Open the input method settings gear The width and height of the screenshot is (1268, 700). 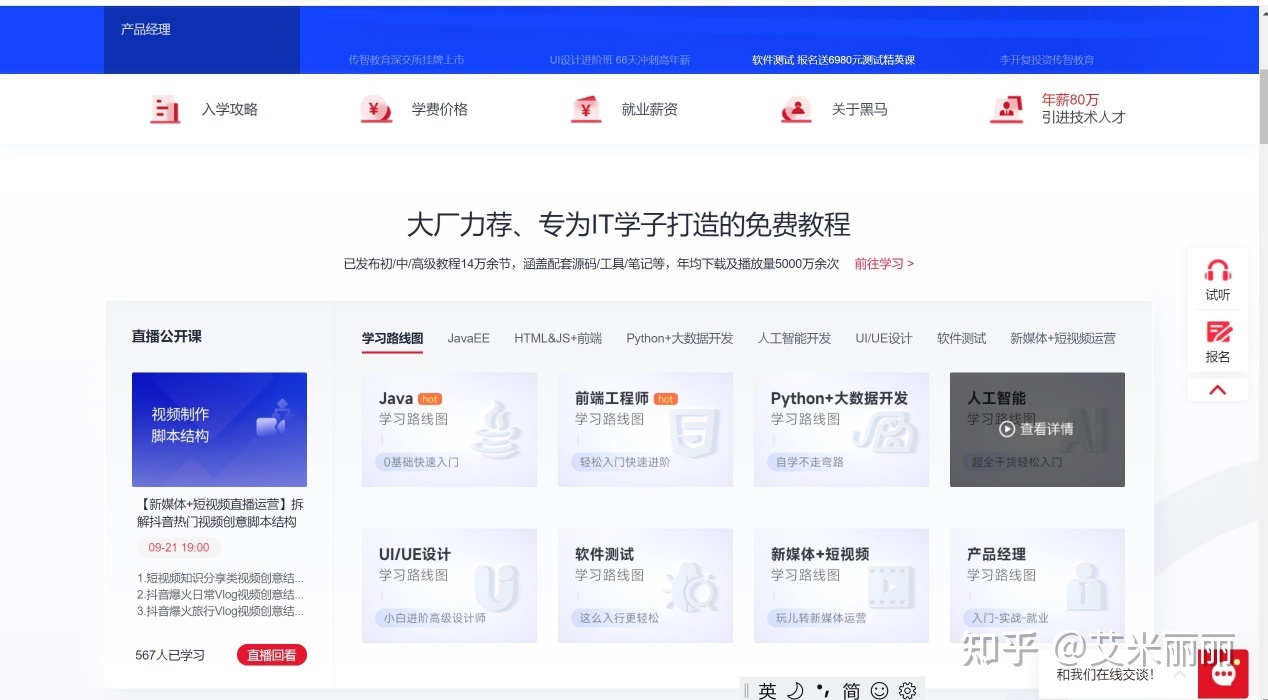coord(906,689)
